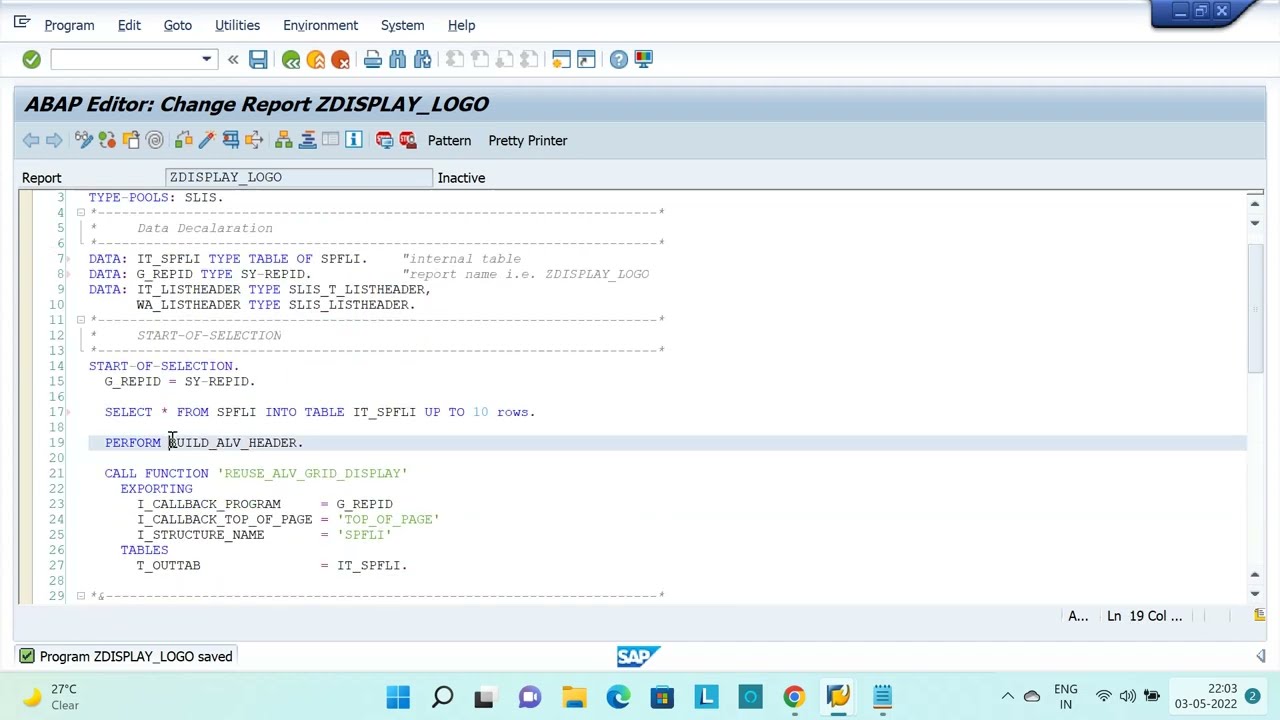Screen dimensions: 1280x720
Task: Click the editor scroll-up arrow at top
Action: point(1254,205)
